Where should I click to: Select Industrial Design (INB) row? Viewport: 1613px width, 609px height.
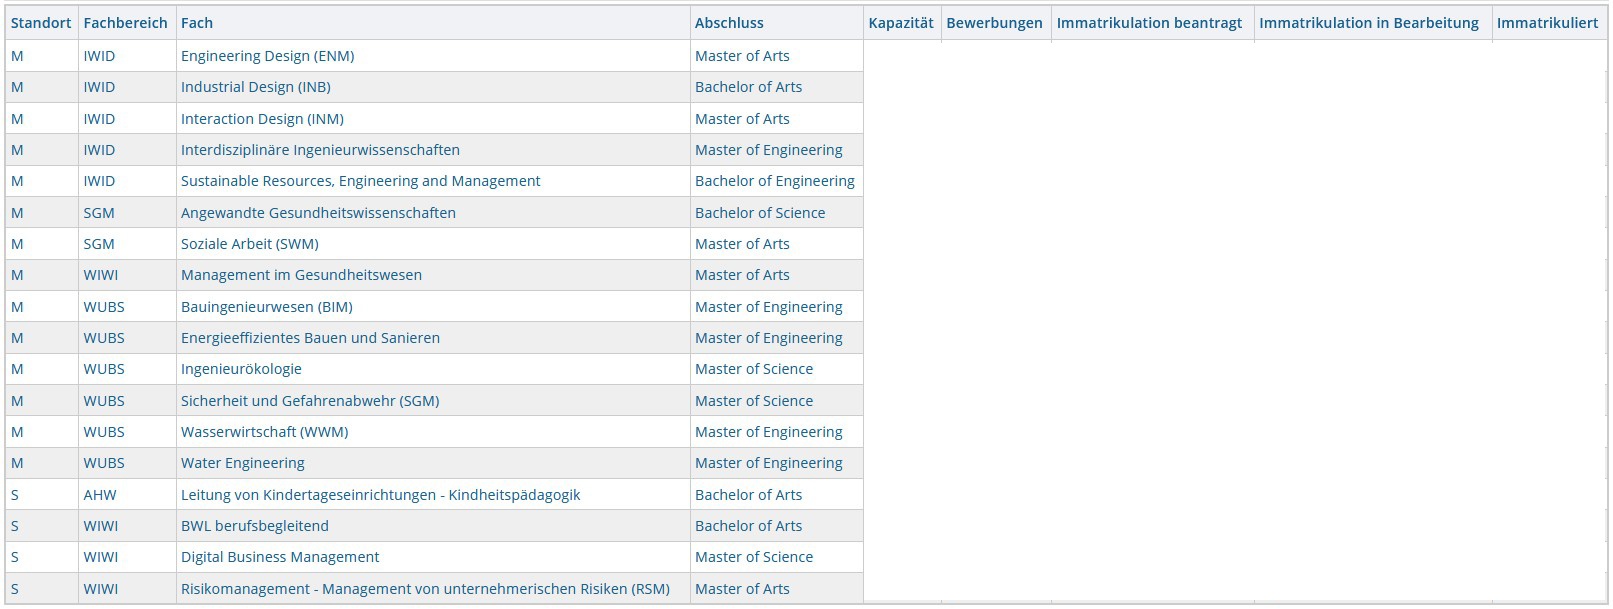255,87
